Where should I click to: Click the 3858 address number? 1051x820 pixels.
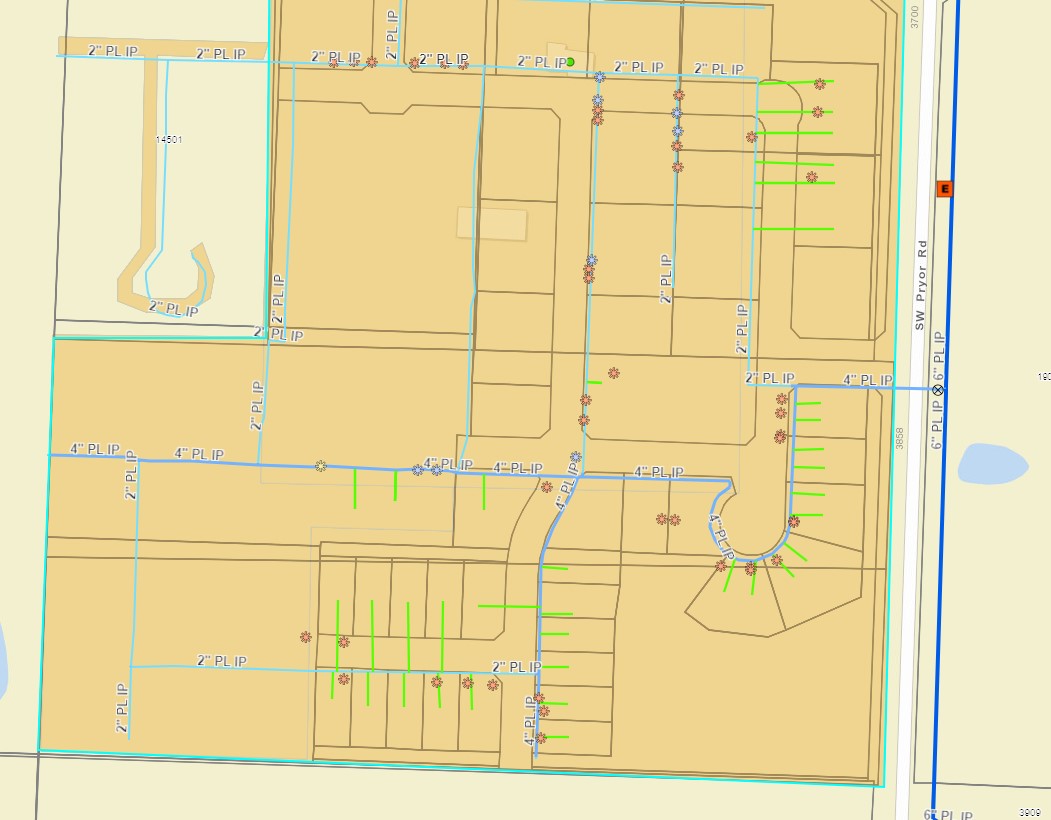click(x=900, y=437)
